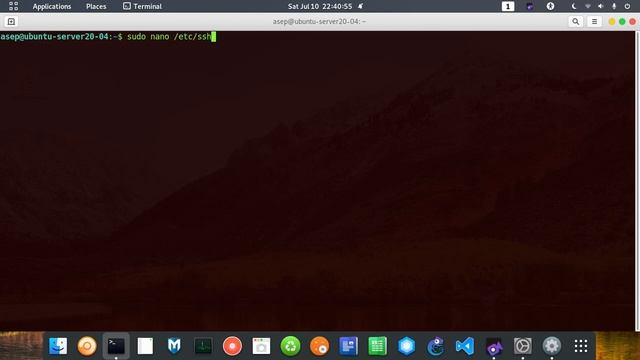Click the microphone indicator in the top bar
The width and height of the screenshot is (640, 360).
point(614,6)
